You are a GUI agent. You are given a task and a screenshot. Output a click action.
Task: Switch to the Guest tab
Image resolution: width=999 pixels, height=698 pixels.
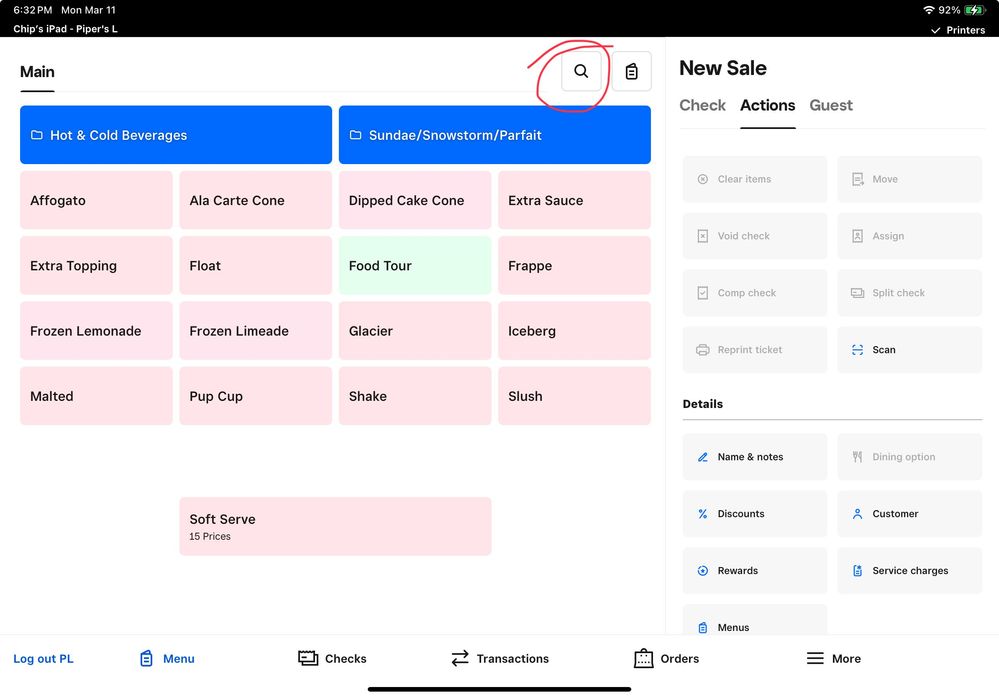pos(831,105)
